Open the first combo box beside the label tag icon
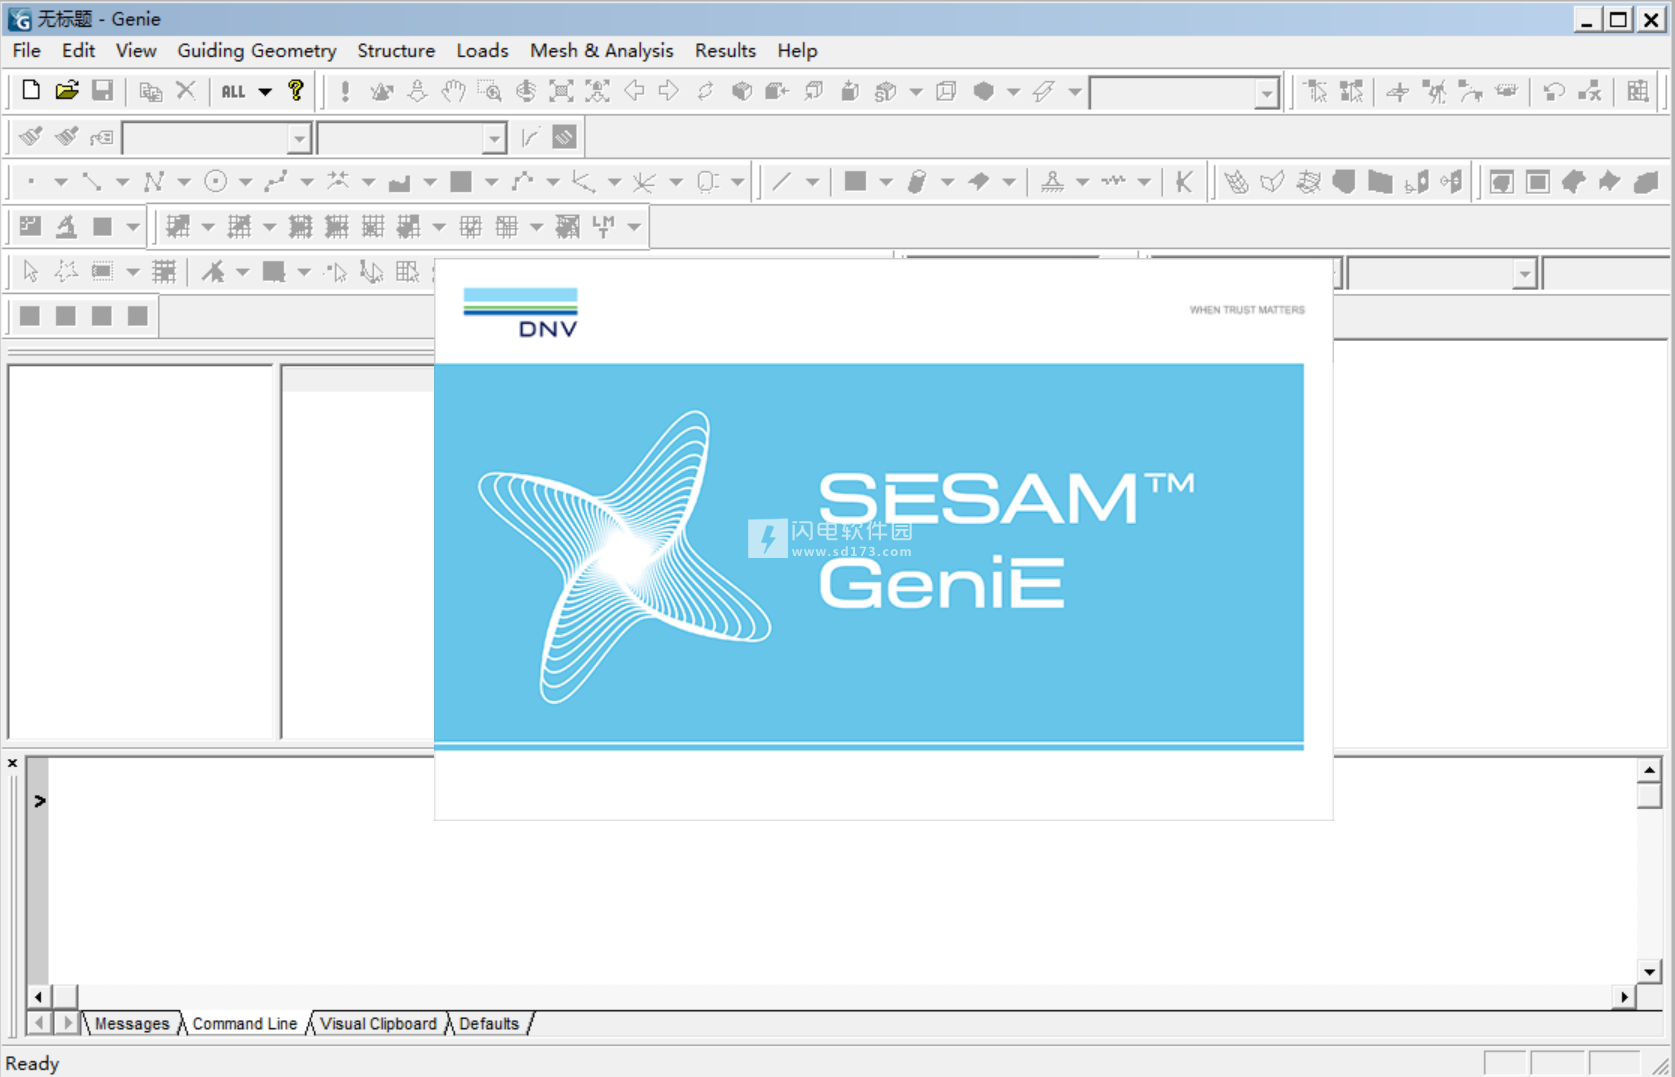The image size is (1675, 1077). click(298, 138)
